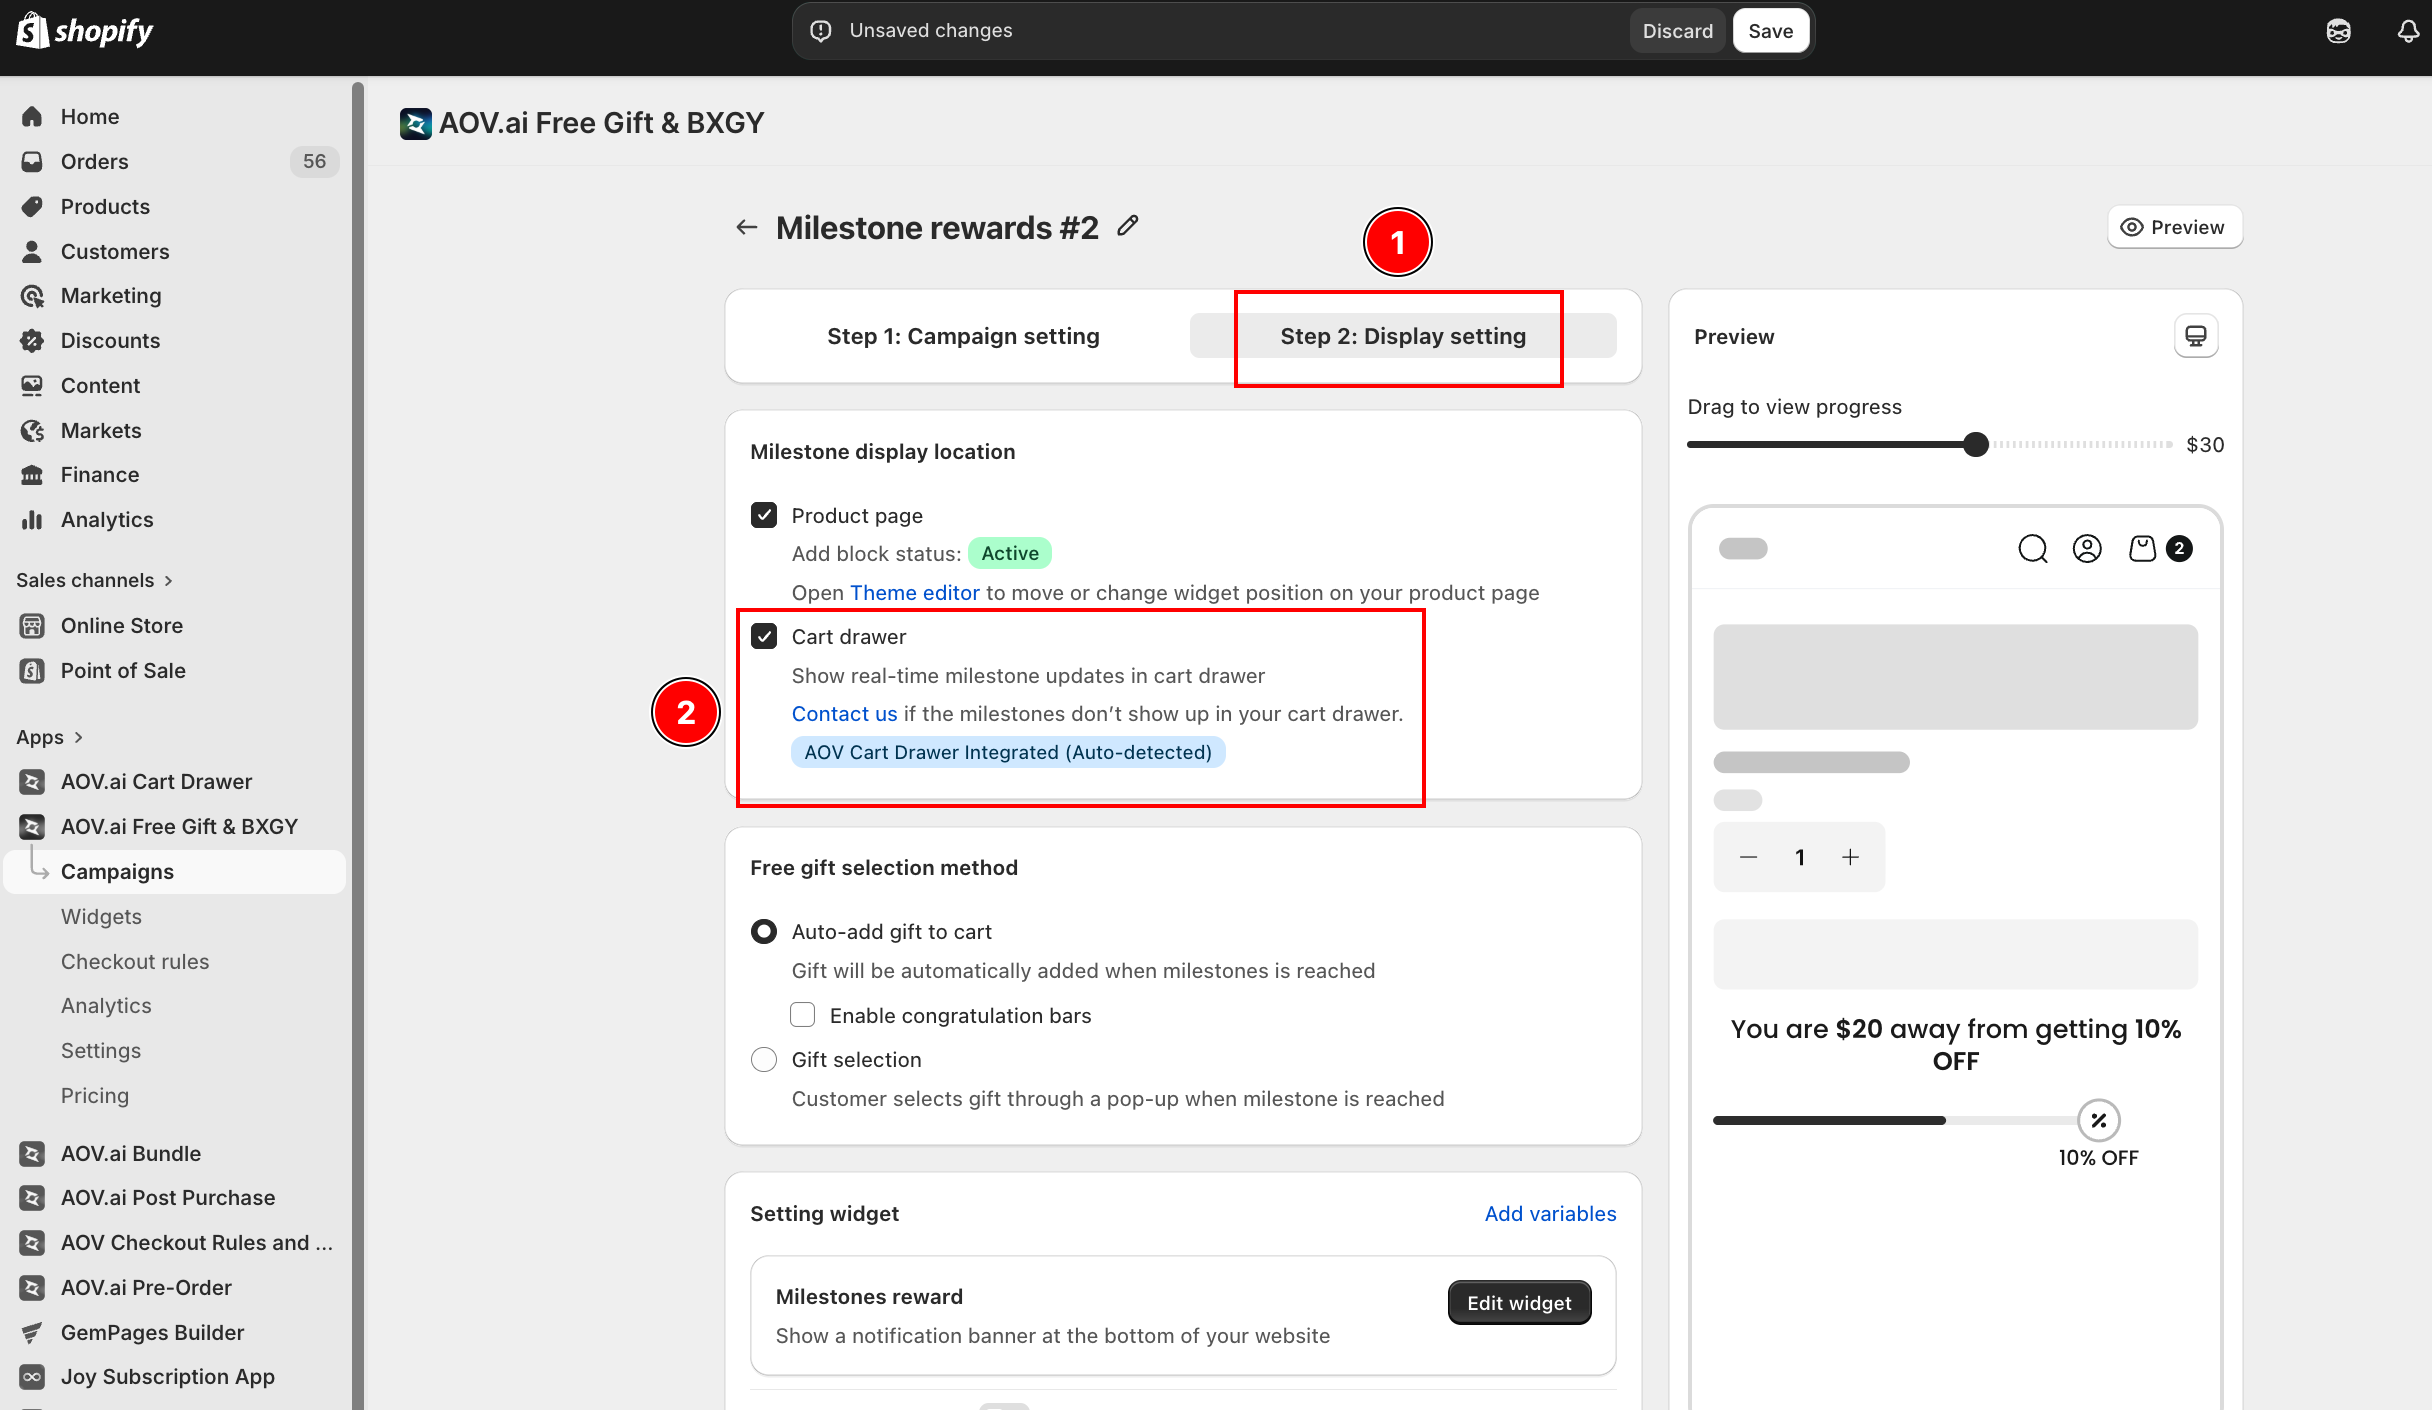Click the Edit widget button
The width and height of the screenshot is (2432, 1410).
point(1519,1303)
